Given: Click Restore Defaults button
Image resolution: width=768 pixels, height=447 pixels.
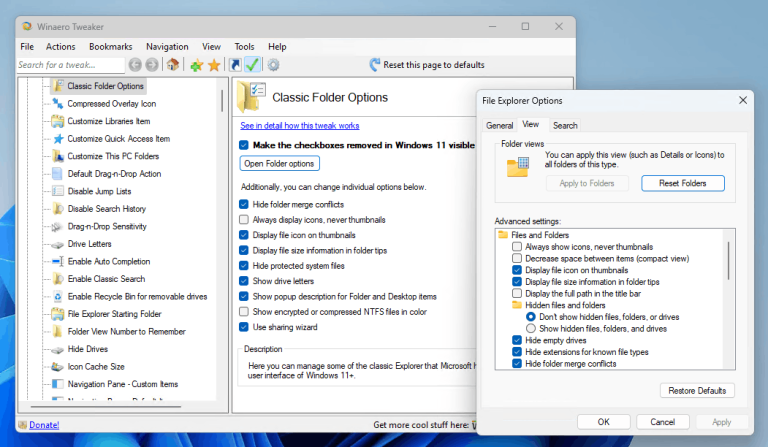Looking at the screenshot, I should (x=697, y=390).
